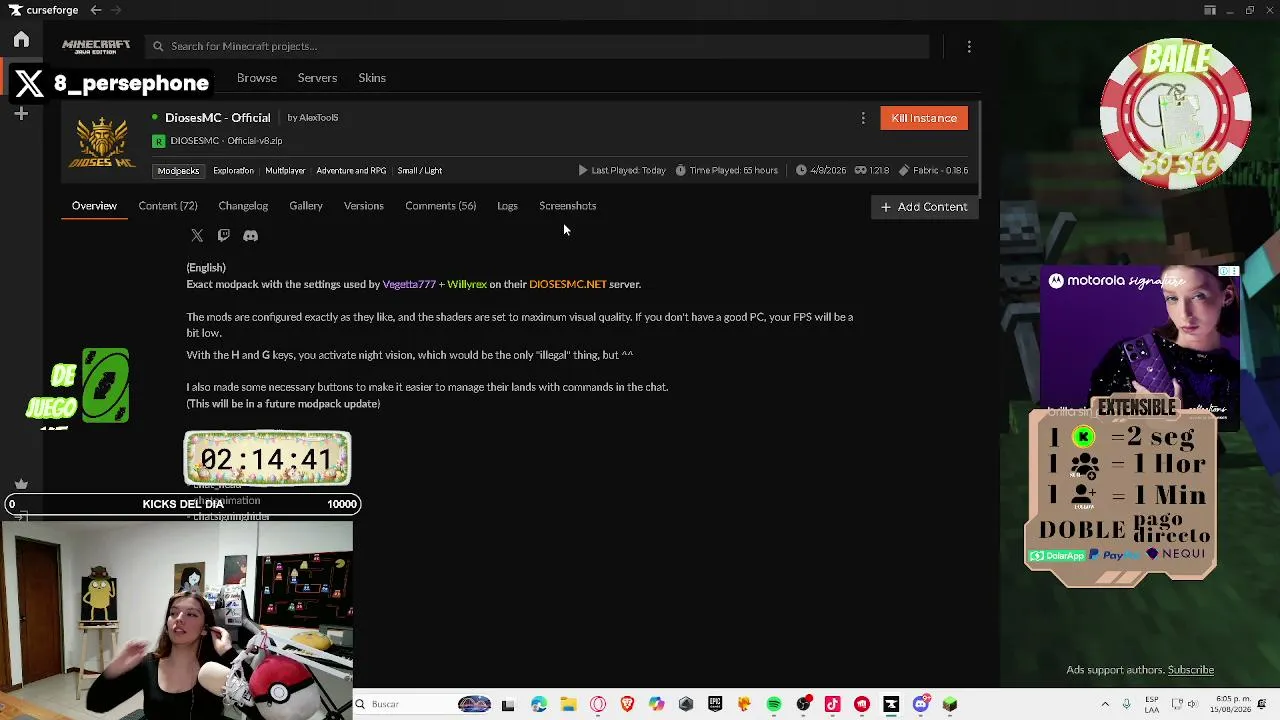The image size is (1280, 720).
Task: Open the Minecraft block icon on the taskbar
Action: tap(950, 705)
